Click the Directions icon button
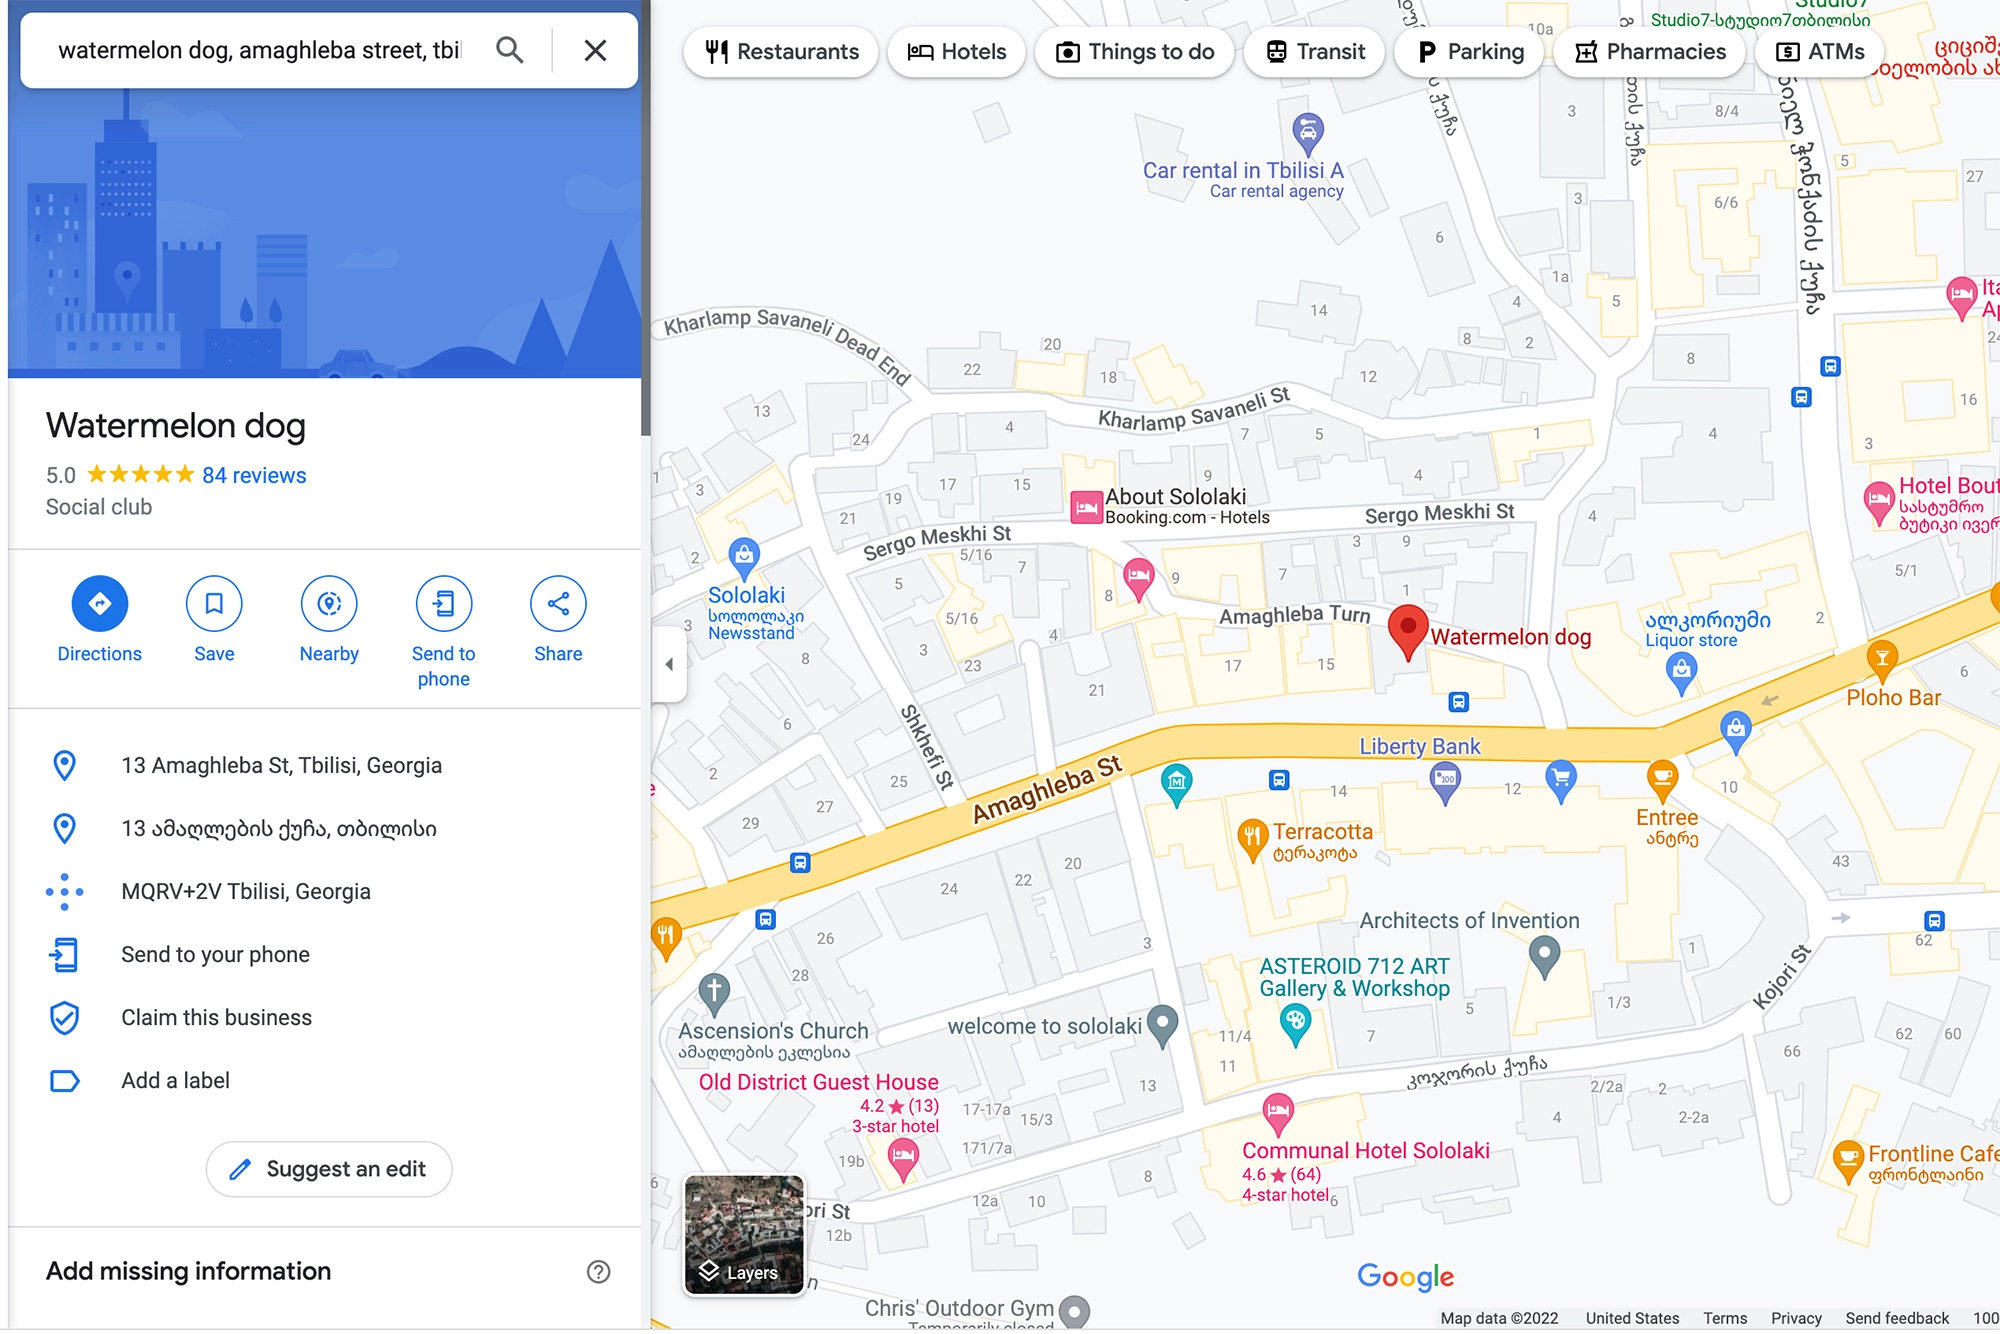The width and height of the screenshot is (2000, 1334). 99,604
